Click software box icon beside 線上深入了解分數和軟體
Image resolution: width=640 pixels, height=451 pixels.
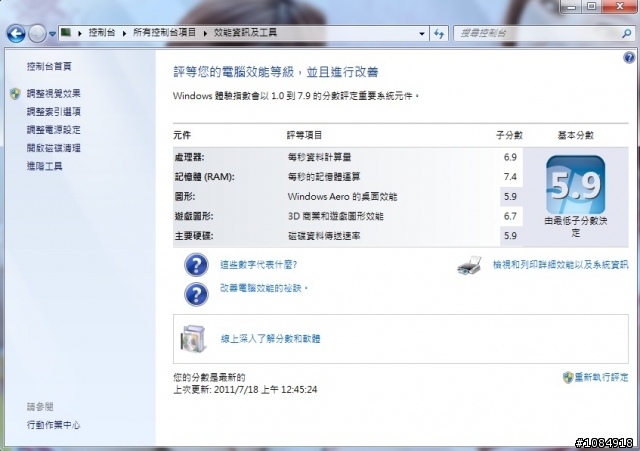pyautogui.click(x=193, y=338)
